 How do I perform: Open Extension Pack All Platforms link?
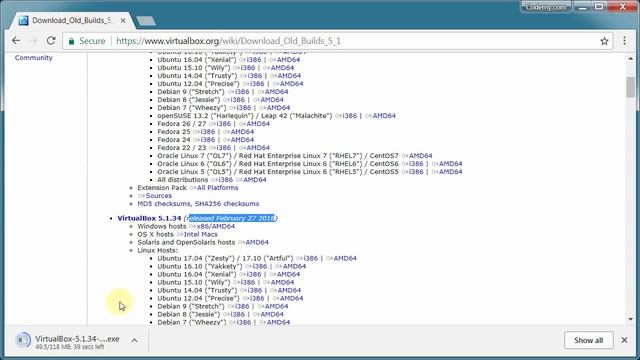pos(217,188)
